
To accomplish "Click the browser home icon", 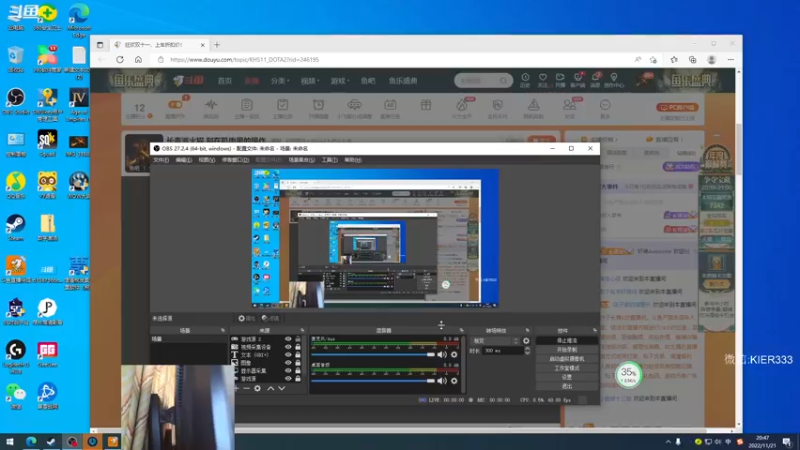I will click(138, 60).
